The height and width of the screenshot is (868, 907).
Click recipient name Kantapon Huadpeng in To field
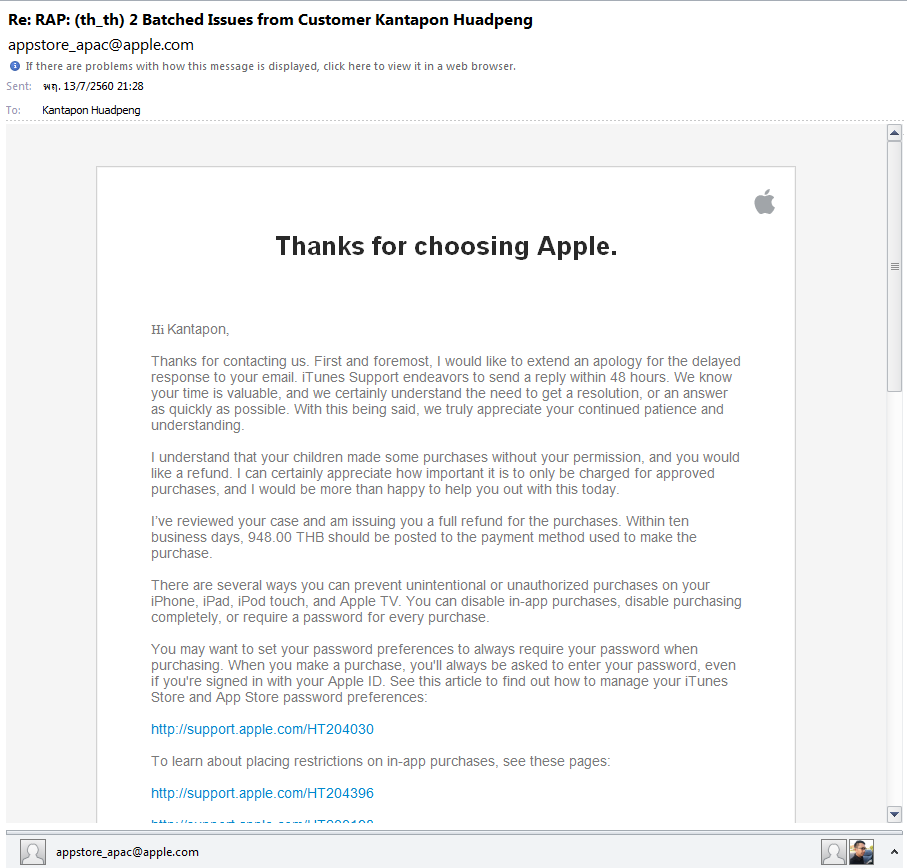click(x=91, y=110)
